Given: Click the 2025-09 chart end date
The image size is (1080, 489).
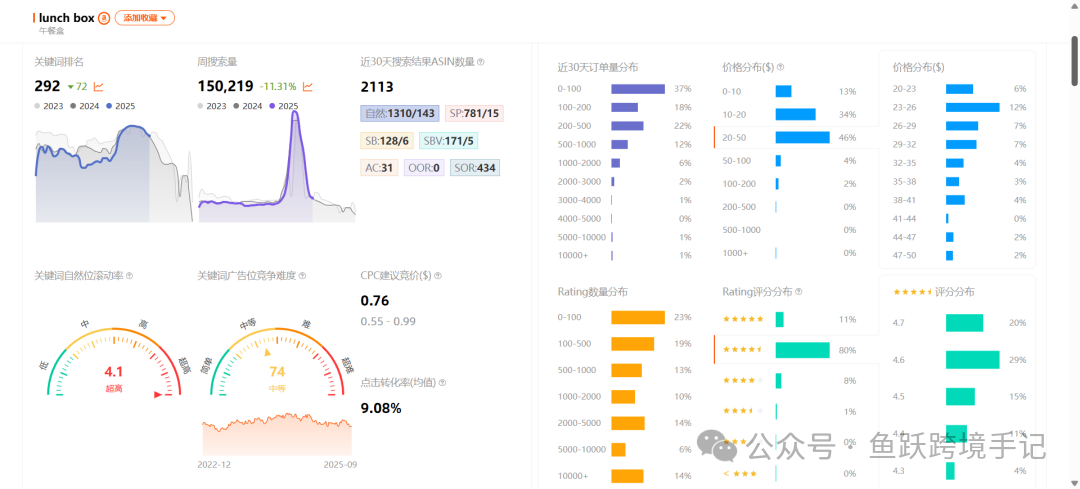Looking at the screenshot, I should coord(340,464).
